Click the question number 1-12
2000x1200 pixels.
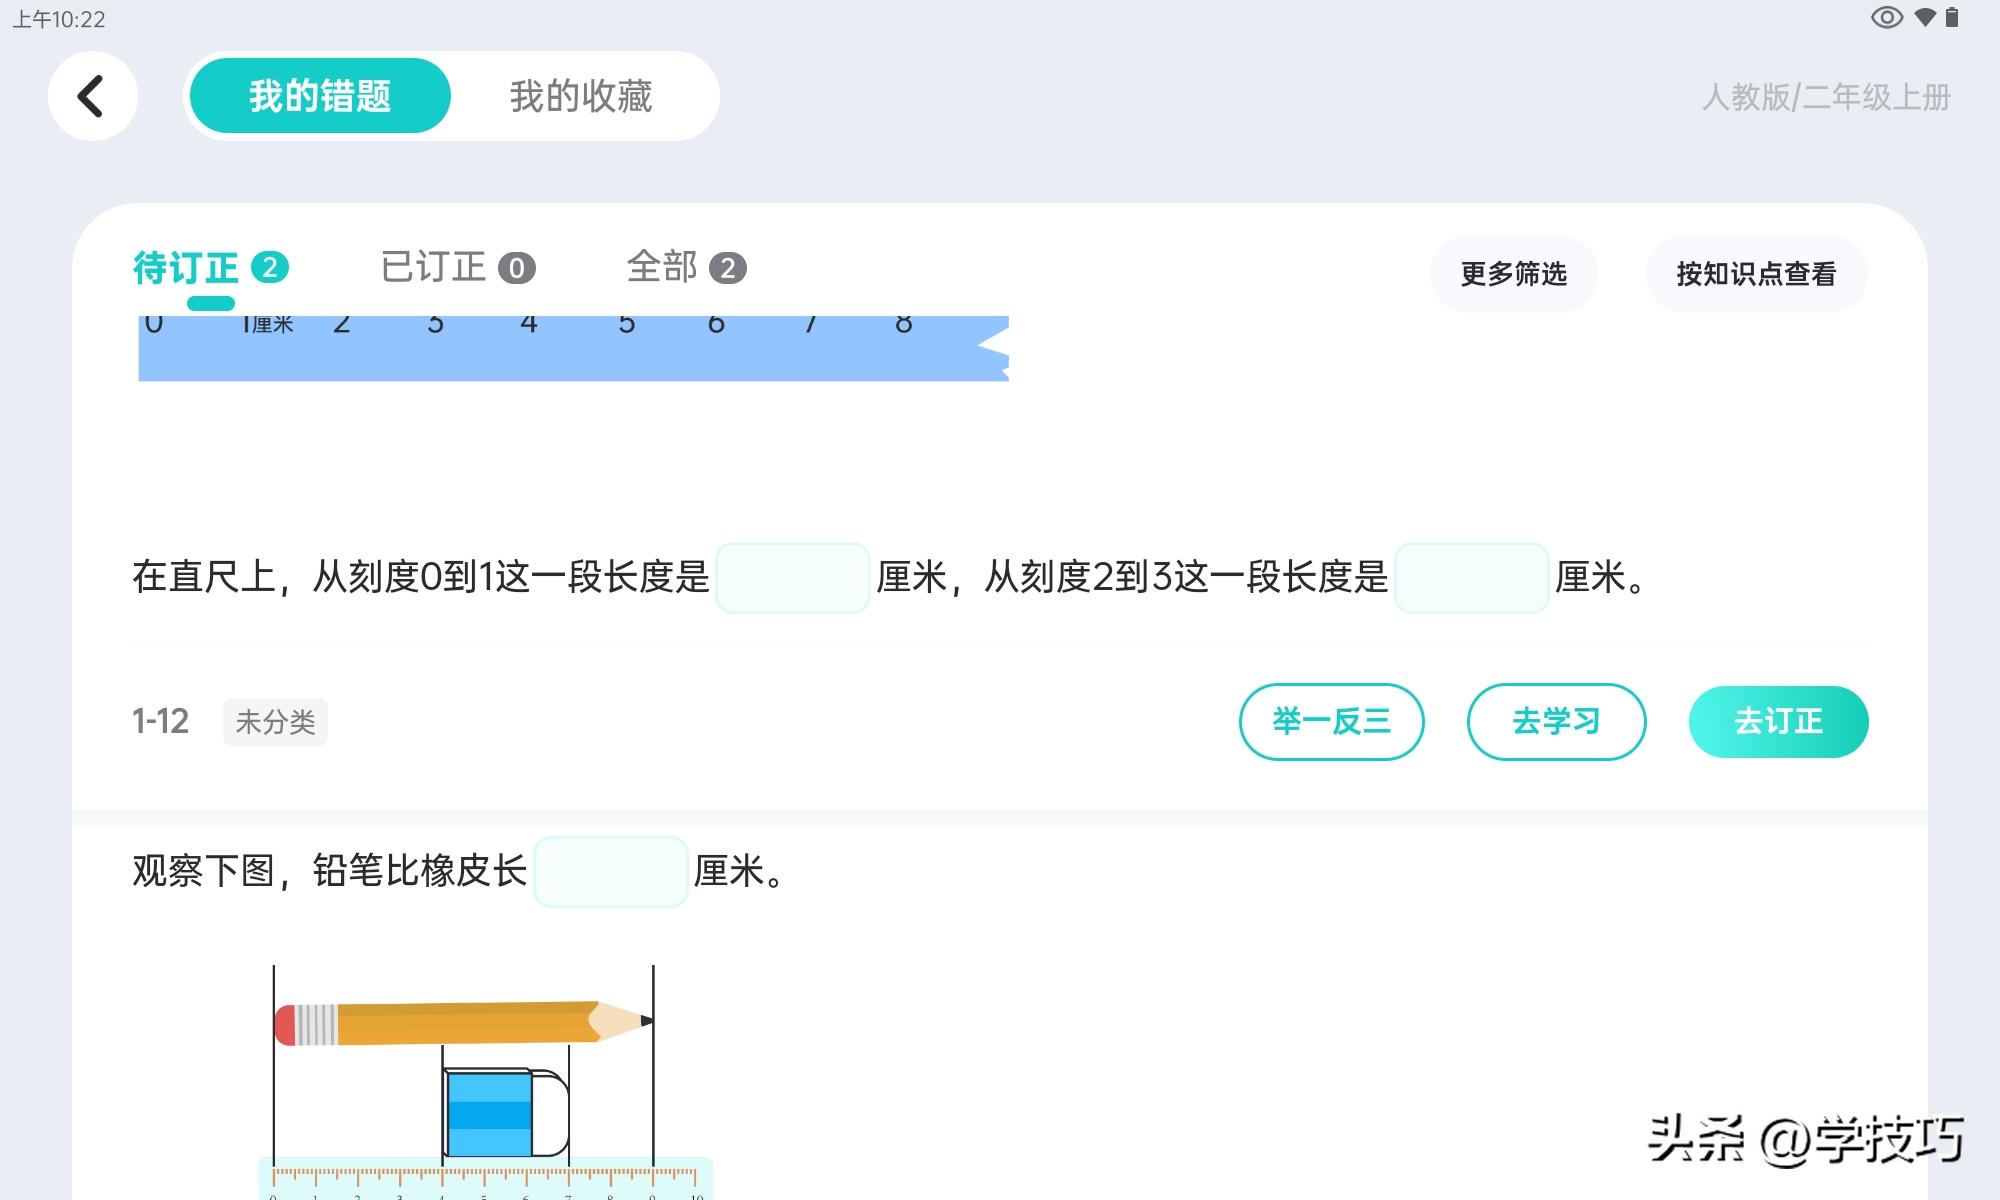pos(160,721)
